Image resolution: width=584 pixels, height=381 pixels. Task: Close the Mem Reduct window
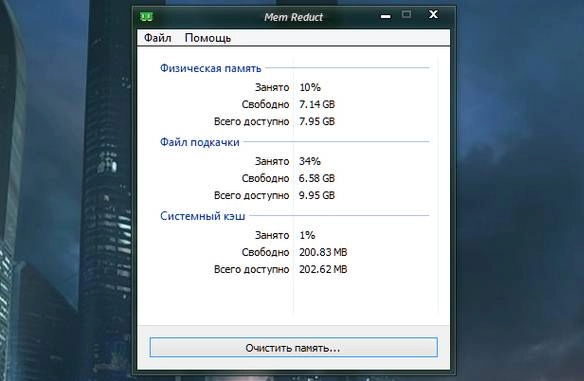433,15
